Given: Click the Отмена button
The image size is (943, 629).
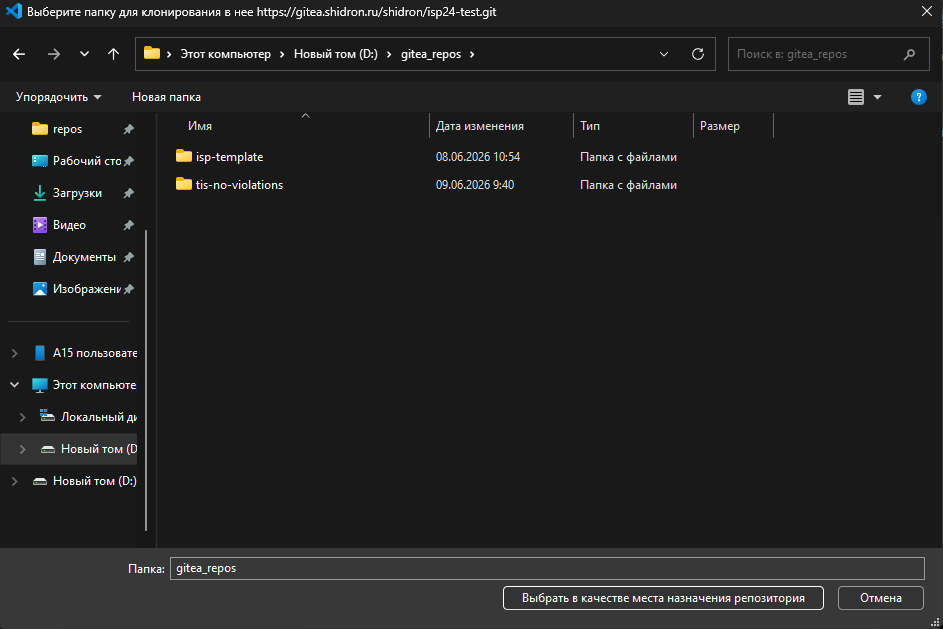Looking at the screenshot, I should pyautogui.click(x=880, y=598).
